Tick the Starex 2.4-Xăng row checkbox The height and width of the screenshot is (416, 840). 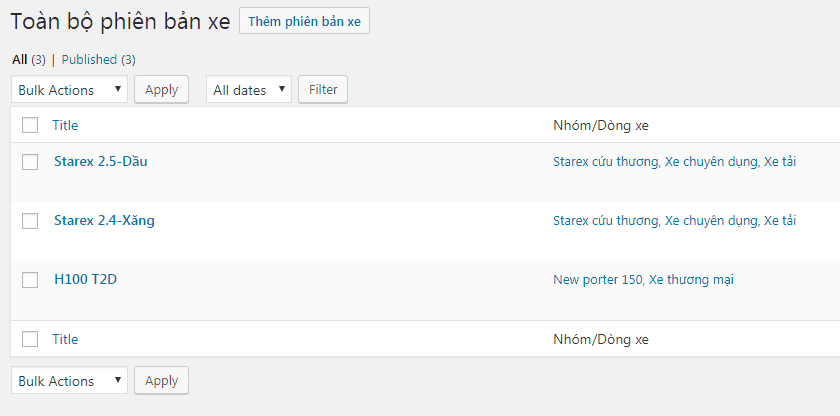30,221
